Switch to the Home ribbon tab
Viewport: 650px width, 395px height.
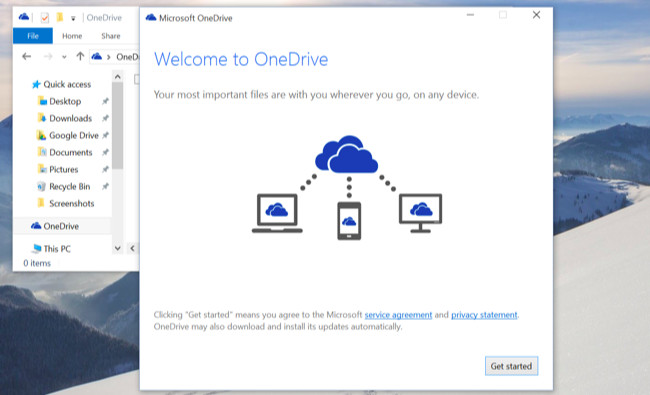(72, 36)
